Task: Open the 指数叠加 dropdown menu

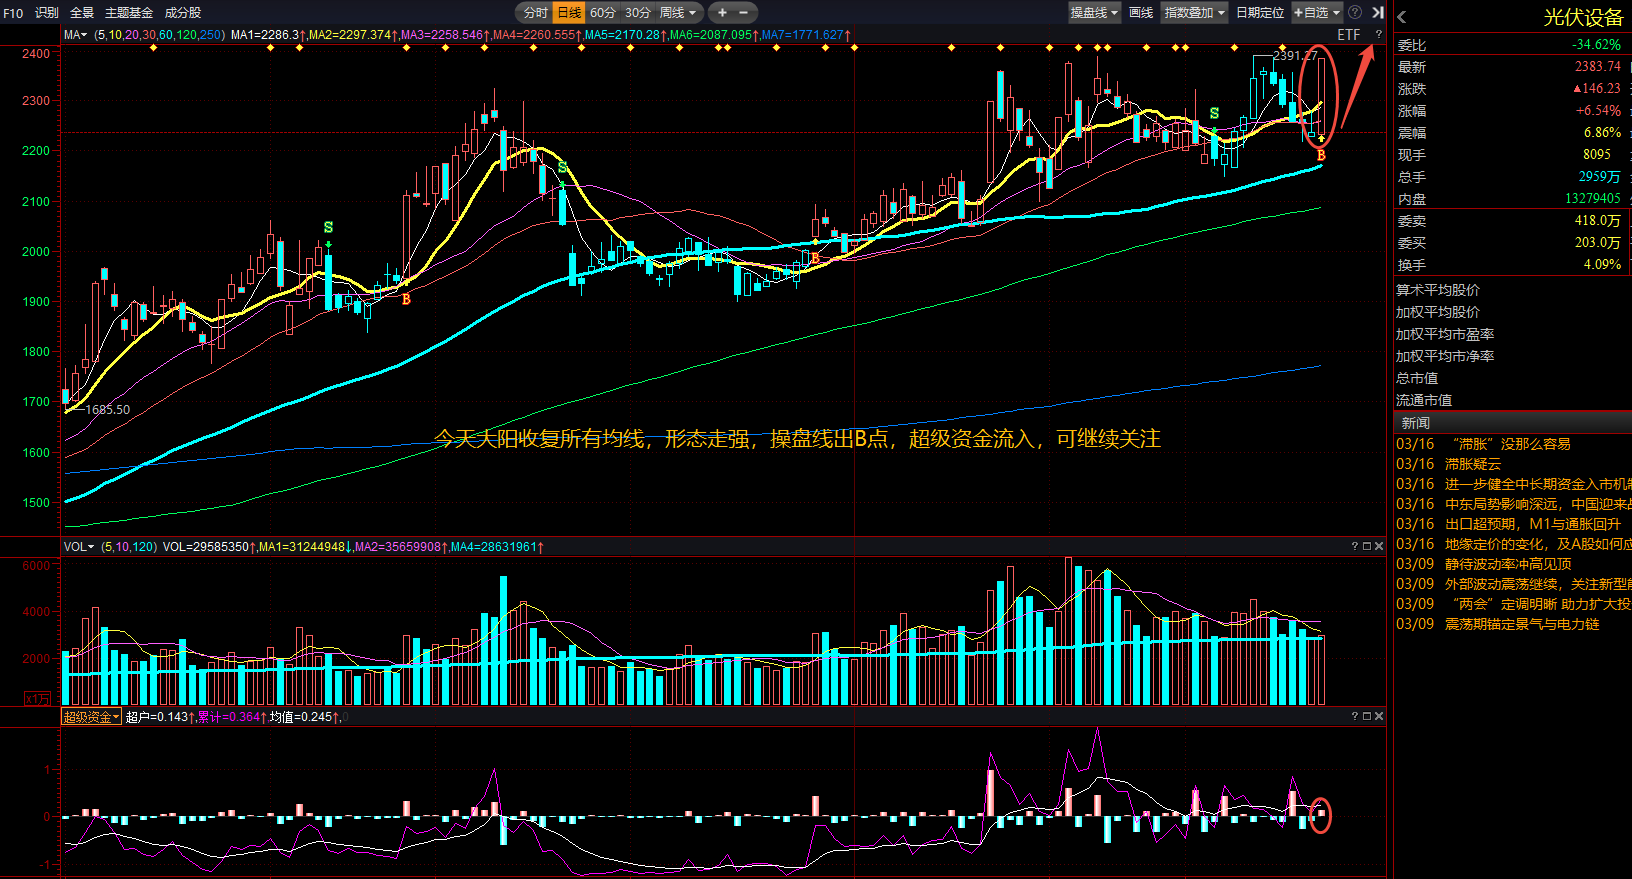Action: point(1194,13)
